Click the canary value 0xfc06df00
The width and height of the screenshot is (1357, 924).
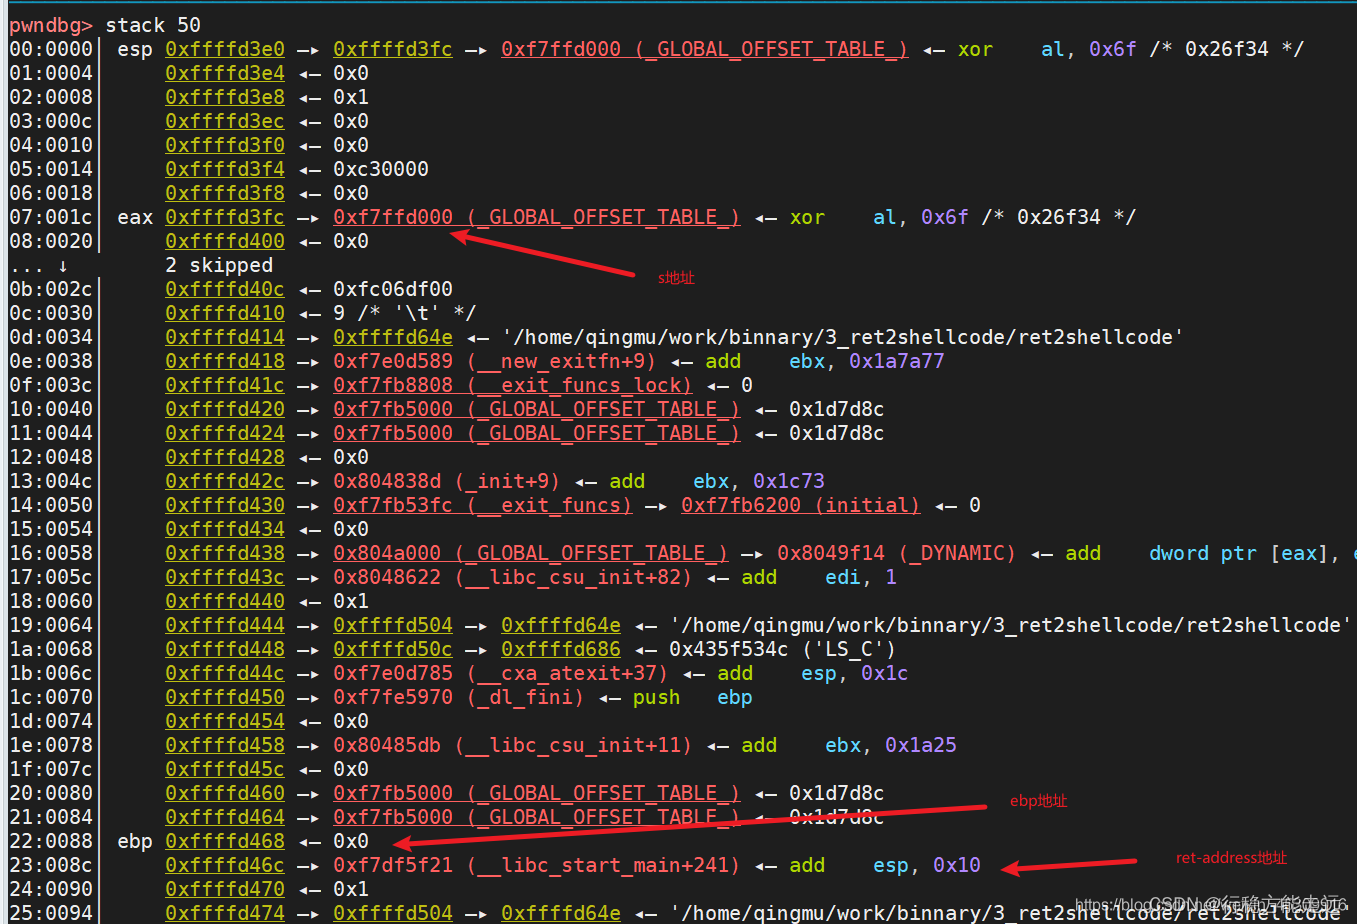[x=393, y=289]
